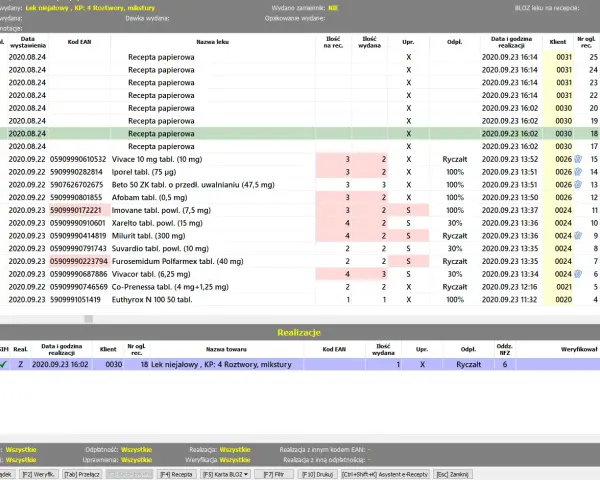The image size is (600, 480).
Task: Select highlighted Recepta papierowa row number 18
Action: (x=300, y=134)
